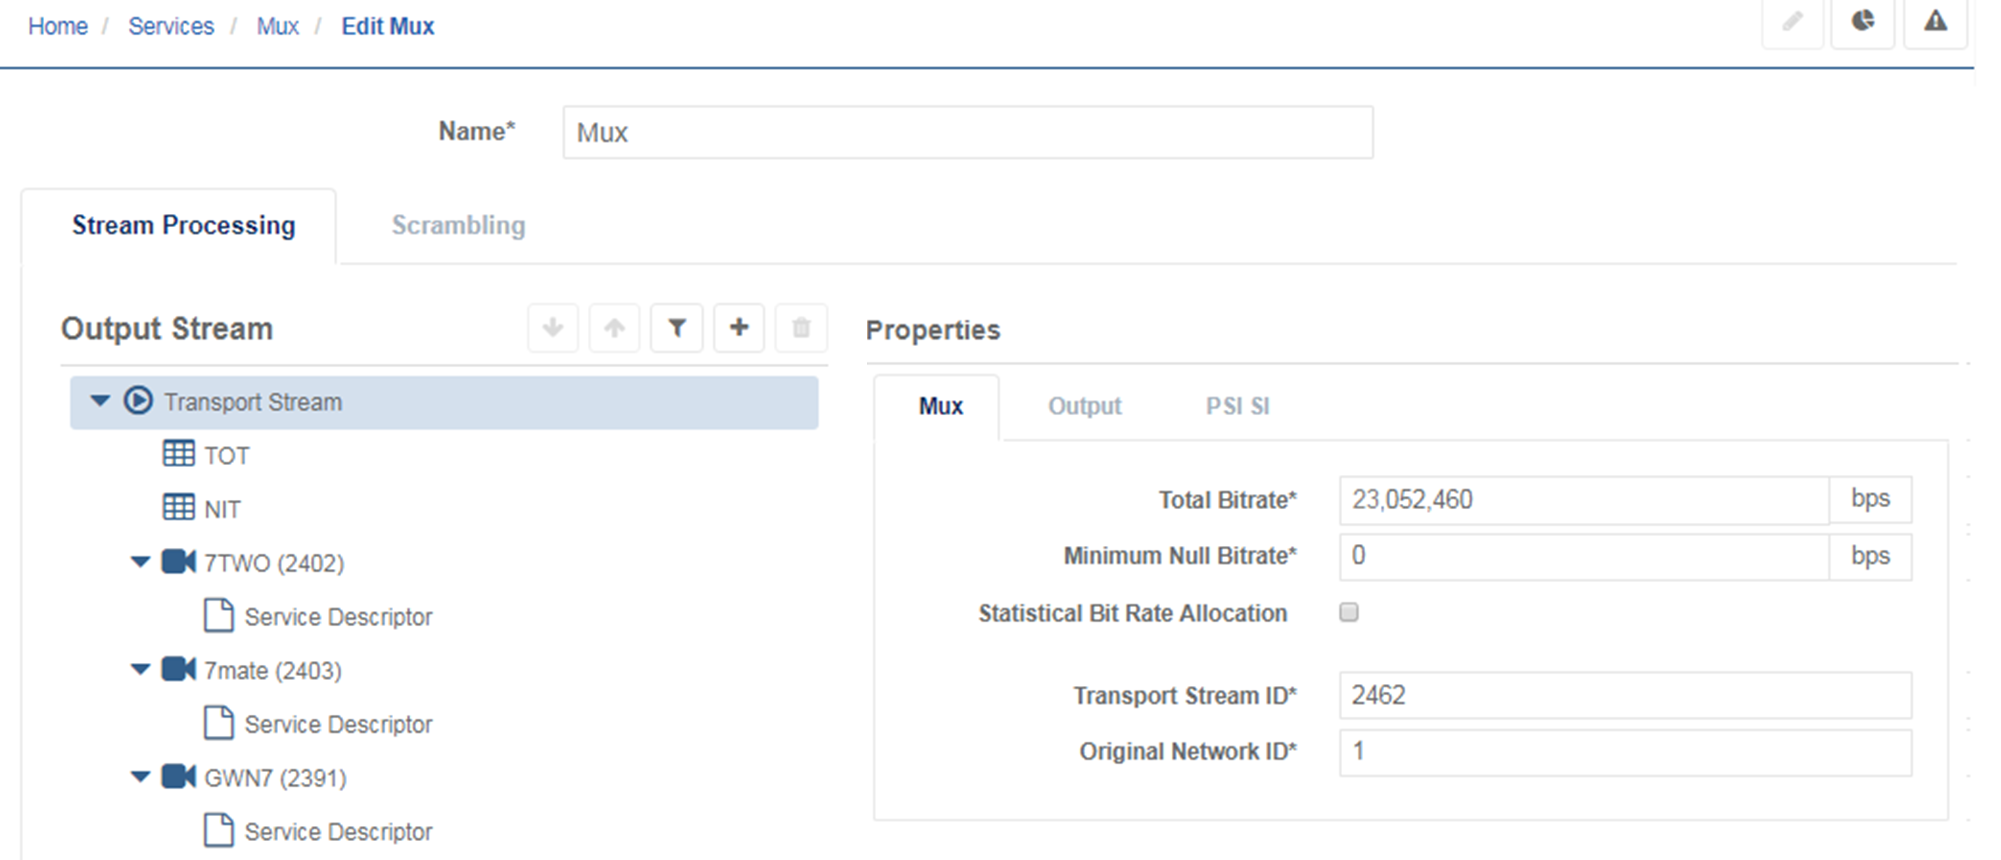Click the move up arrow icon
This screenshot has width=2001, height=860.
(x=614, y=328)
